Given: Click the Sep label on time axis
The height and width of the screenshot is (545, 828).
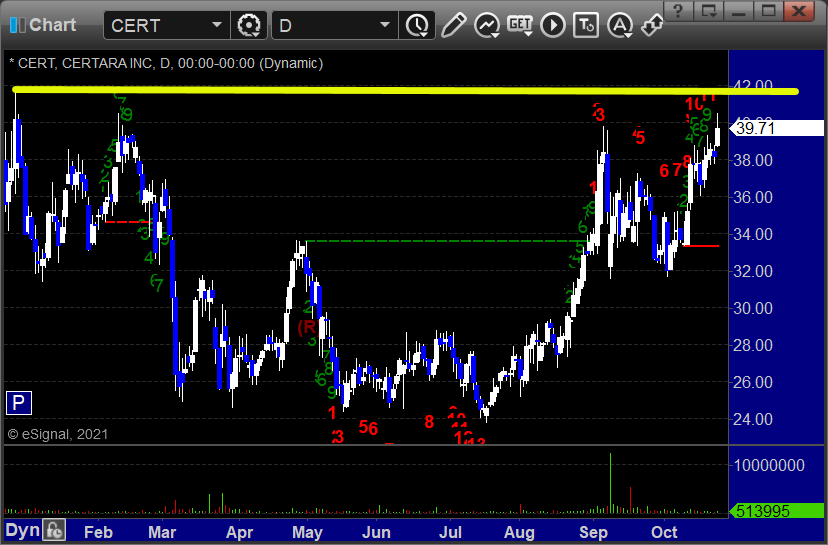Looking at the screenshot, I should click(594, 532).
